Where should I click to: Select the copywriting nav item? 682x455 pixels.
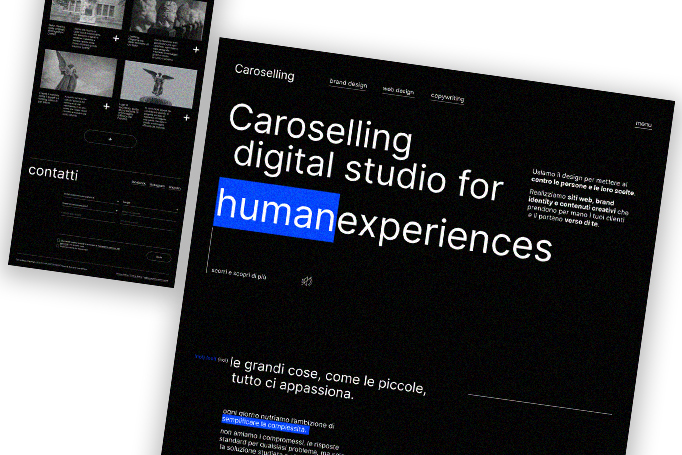(x=453, y=97)
